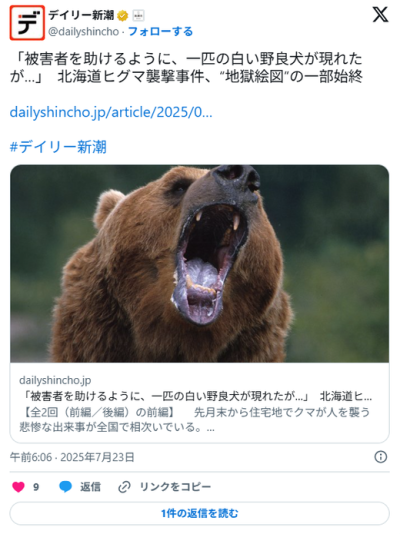The image size is (400, 534).
Task: Click the gold verified badge
Action: pos(123,16)
